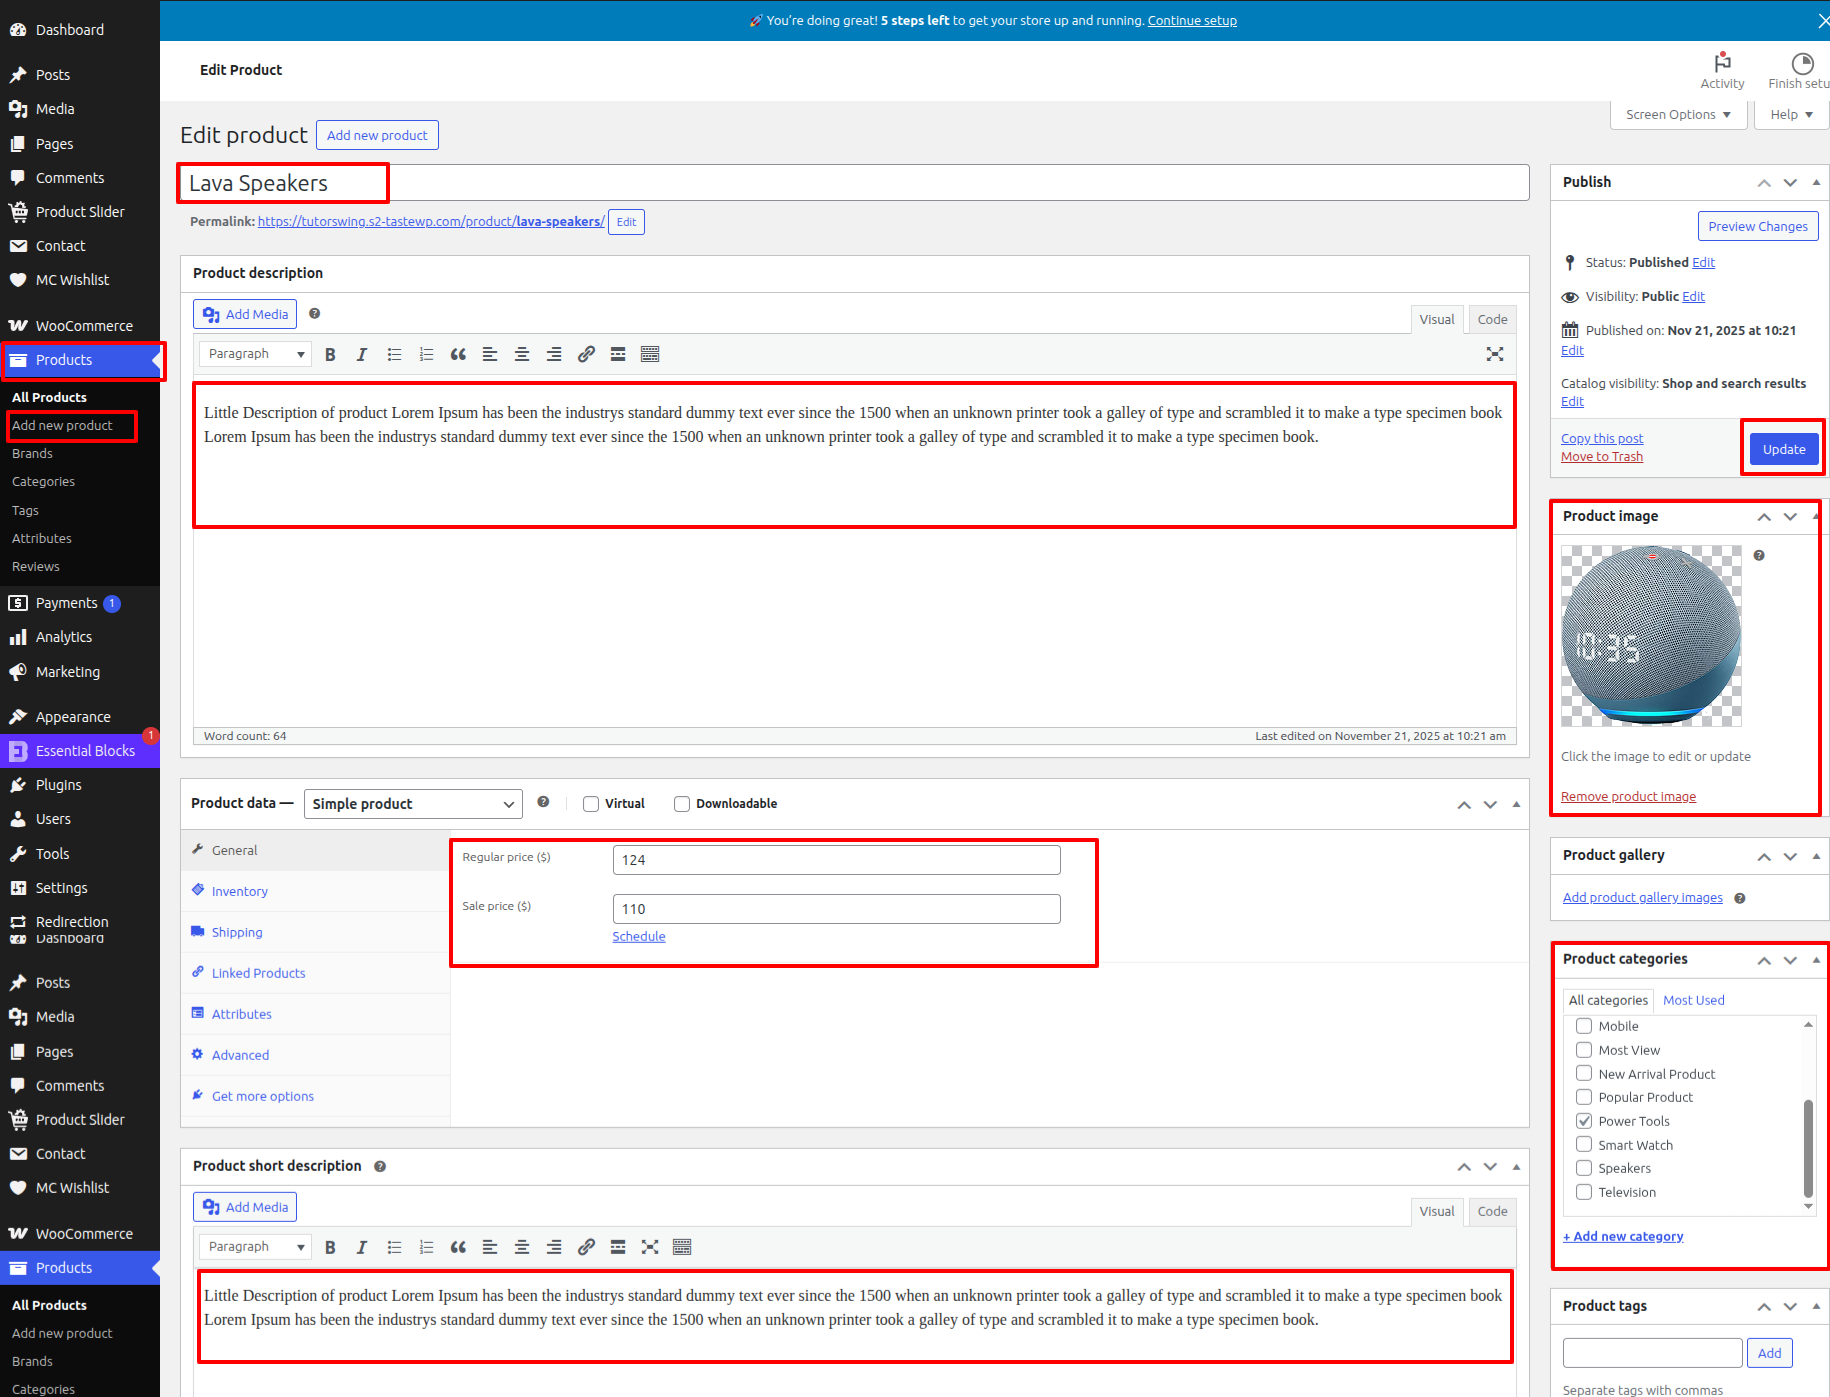1830x1397 pixels.
Task: Center align text in description editor
Action: [522, 354]
